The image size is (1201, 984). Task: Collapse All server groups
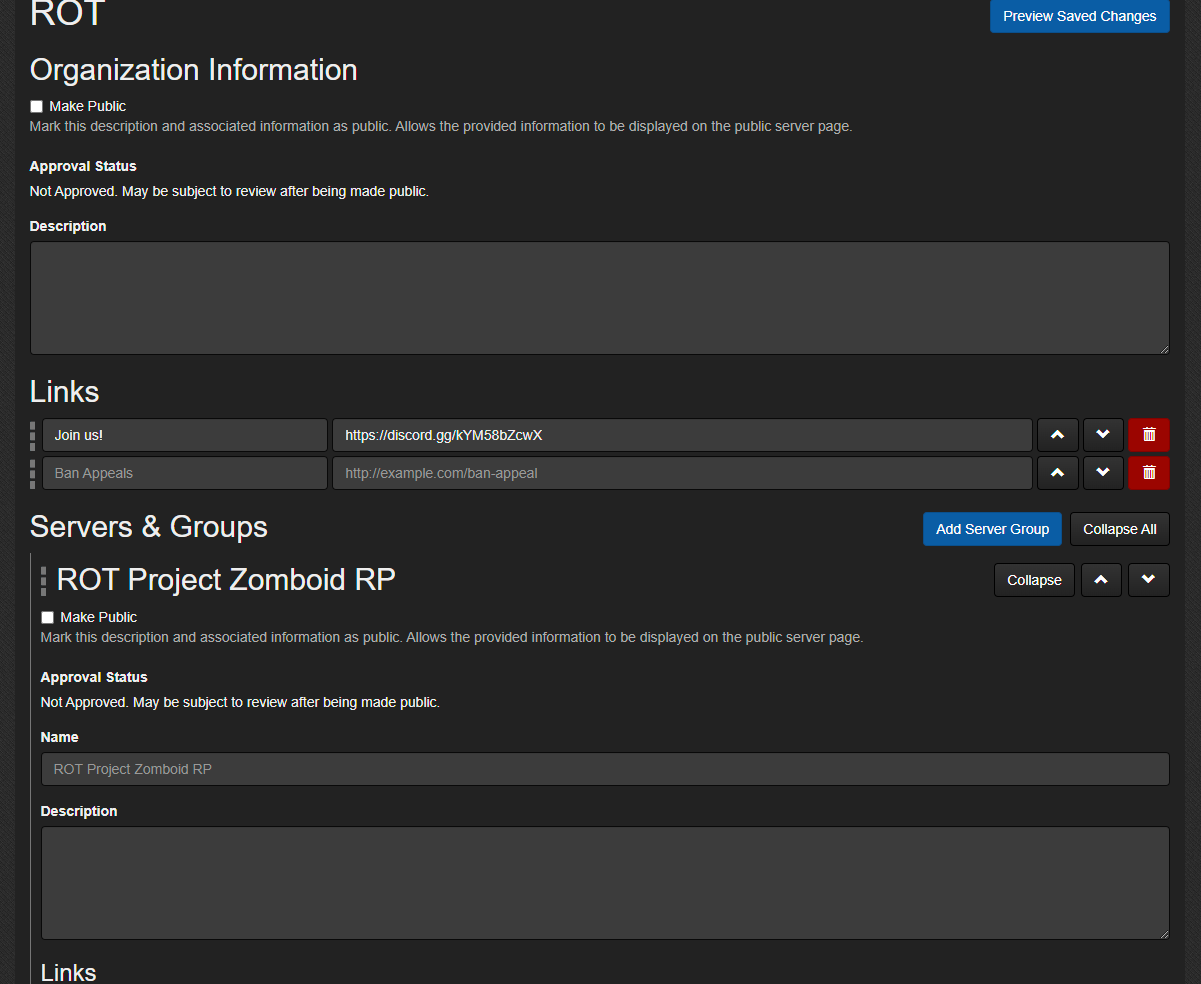pos(1119,528)
